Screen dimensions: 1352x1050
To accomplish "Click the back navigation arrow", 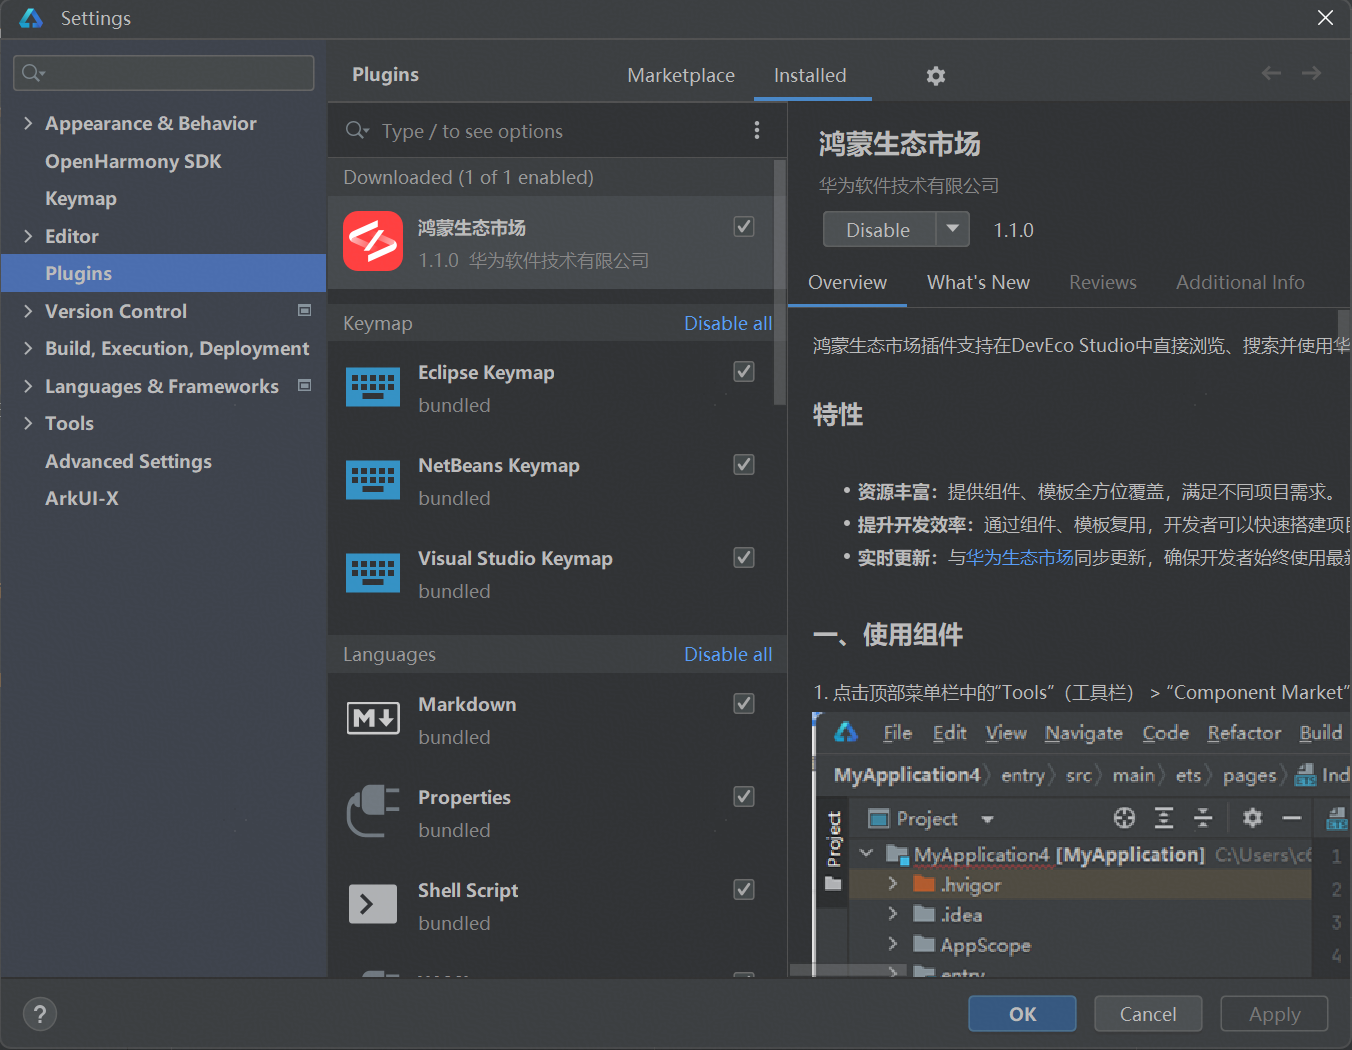I will [x=1271, y=73].
